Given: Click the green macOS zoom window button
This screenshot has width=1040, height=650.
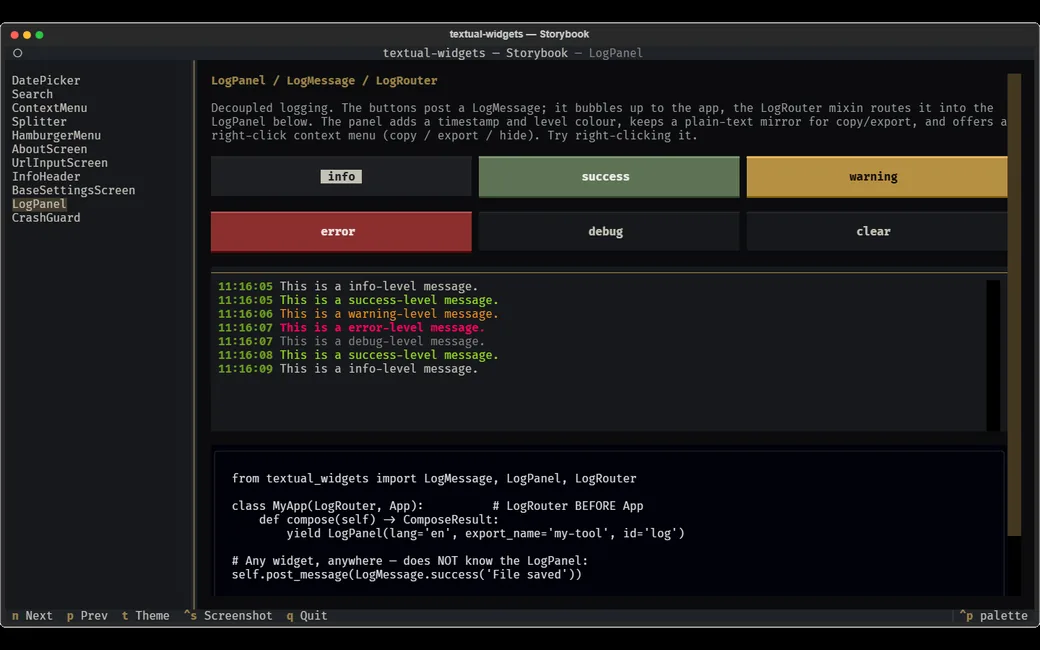Looking at the screenshot, I should click(39, 34).
